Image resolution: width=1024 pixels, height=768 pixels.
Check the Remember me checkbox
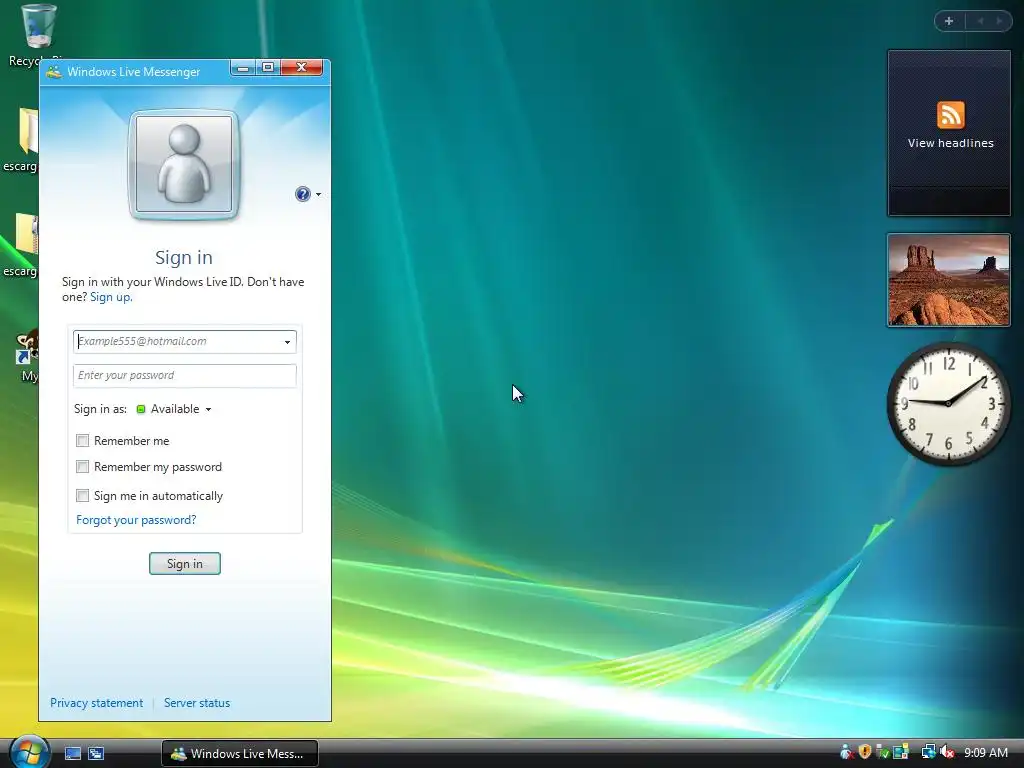(82, 441)
